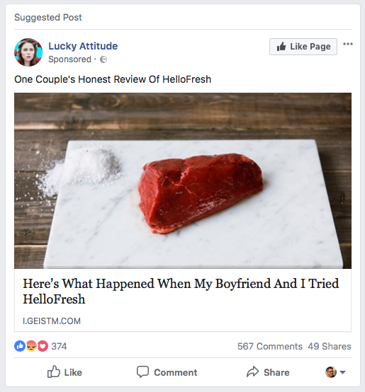Screen dimensions: 365x392
Task: Click the blue thumbs-up reaction icon
Action: click(x=20, y=346)
